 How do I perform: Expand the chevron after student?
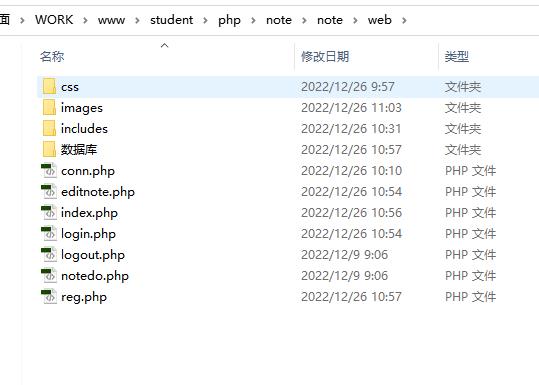[x=205, y=21]
